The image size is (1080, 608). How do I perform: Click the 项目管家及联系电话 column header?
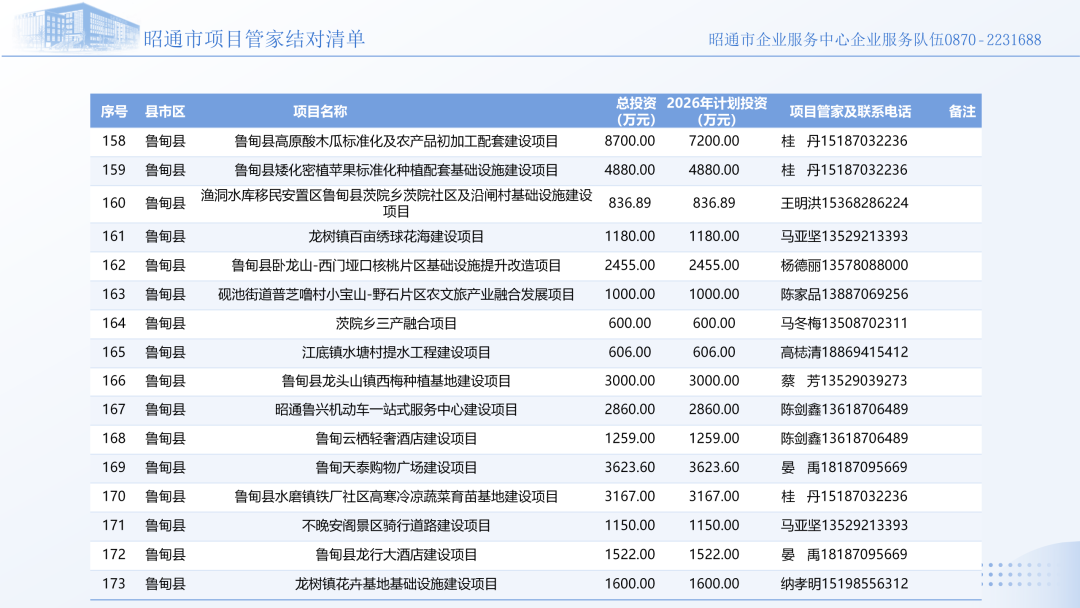(x=850, y=112)
